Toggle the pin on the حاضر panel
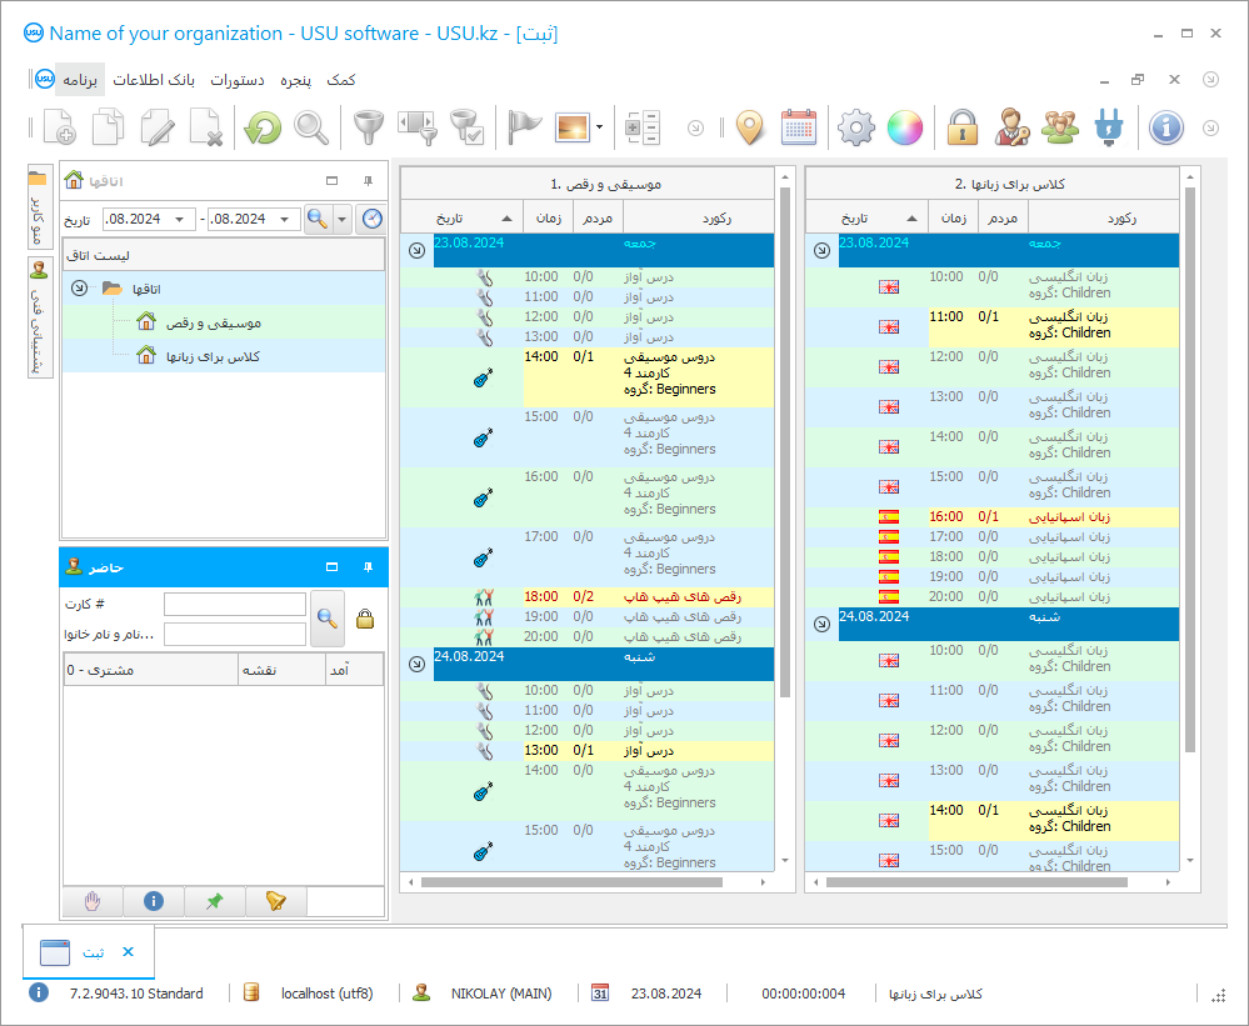This screenshot has width=1249, height=1026. point(368,567)
